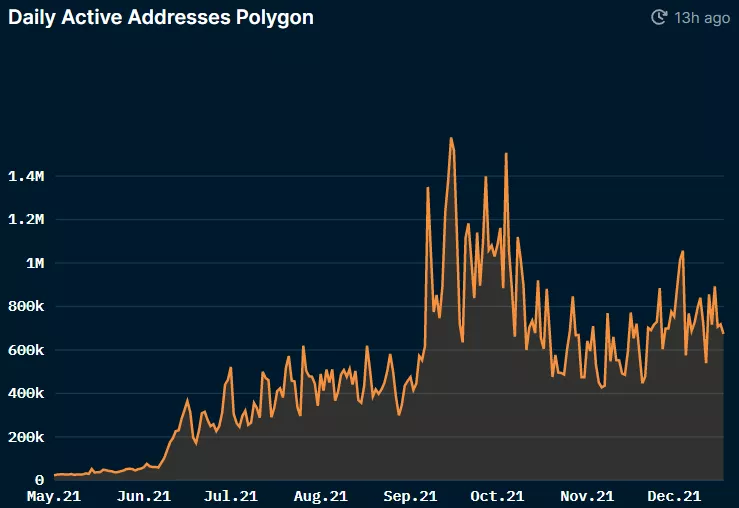Click the Aug.21 x-axis label

point(321,496)
